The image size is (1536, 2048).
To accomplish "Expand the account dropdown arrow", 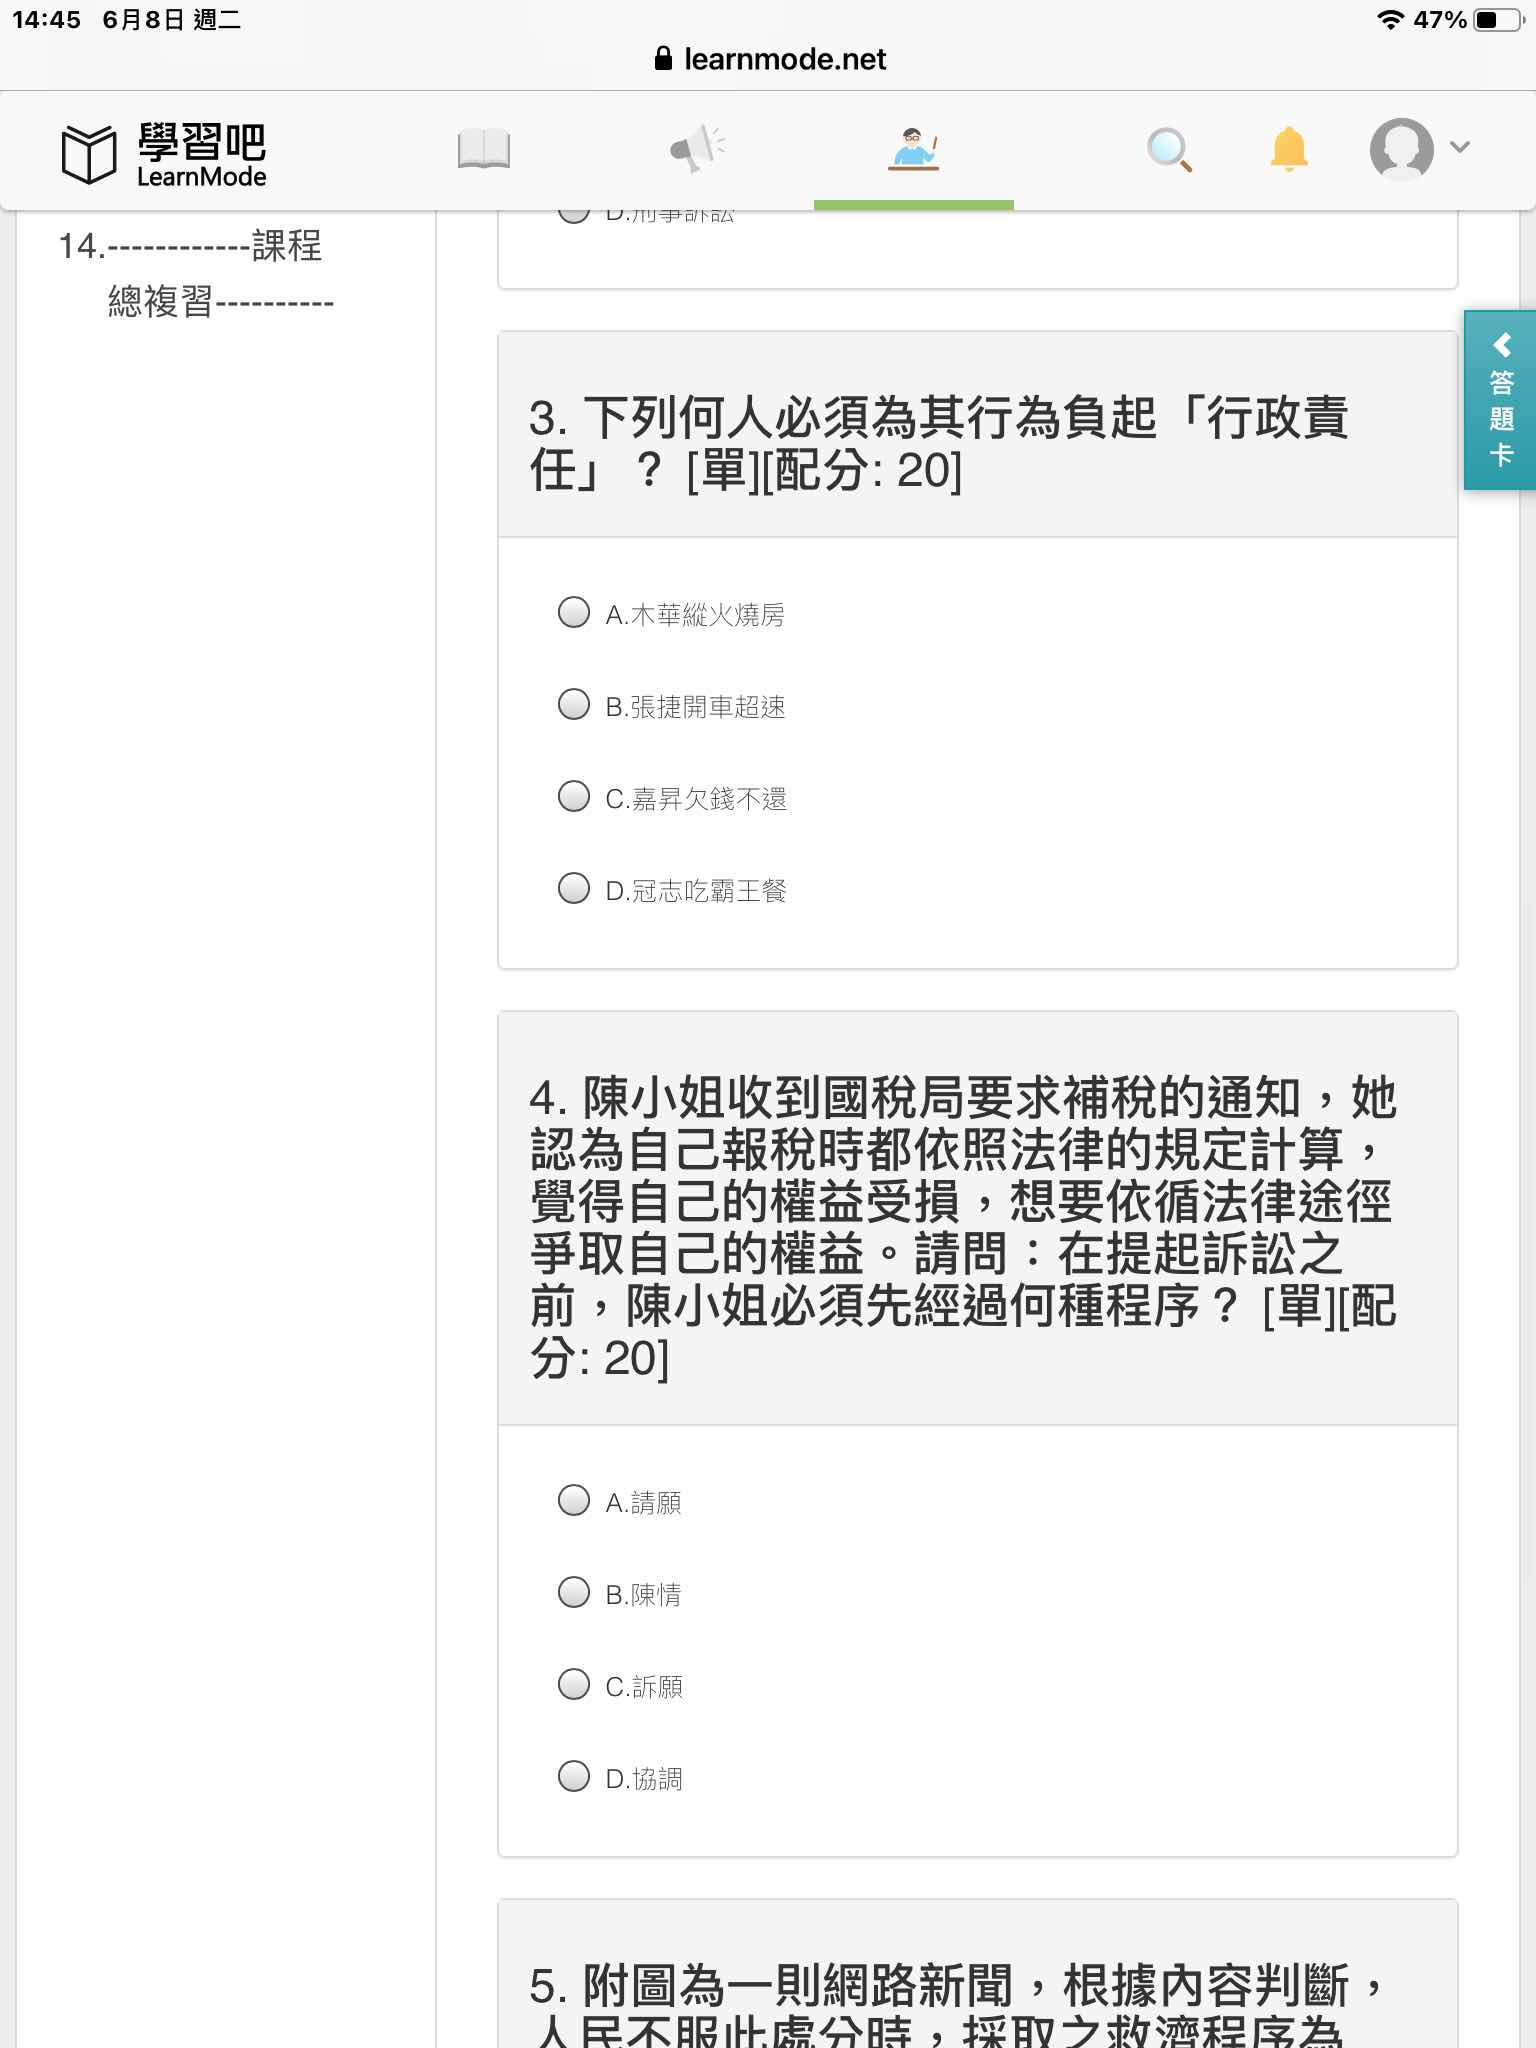I will [x=1460, y=147].
